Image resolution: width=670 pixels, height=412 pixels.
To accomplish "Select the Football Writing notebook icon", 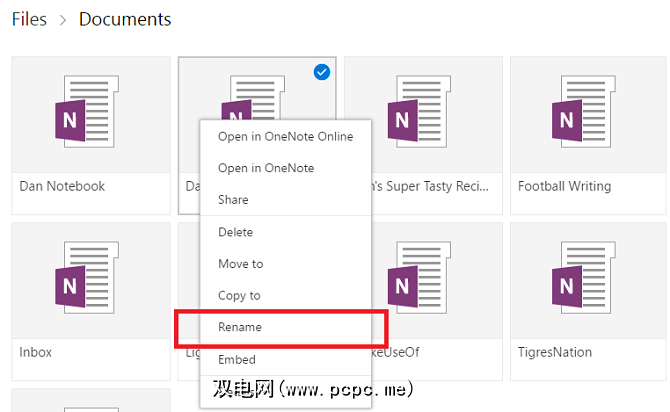I will tap(584, 112).
